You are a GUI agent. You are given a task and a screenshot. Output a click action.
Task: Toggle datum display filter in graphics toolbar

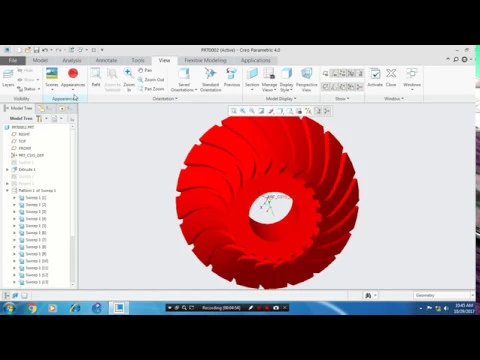(x=309, y=111)
